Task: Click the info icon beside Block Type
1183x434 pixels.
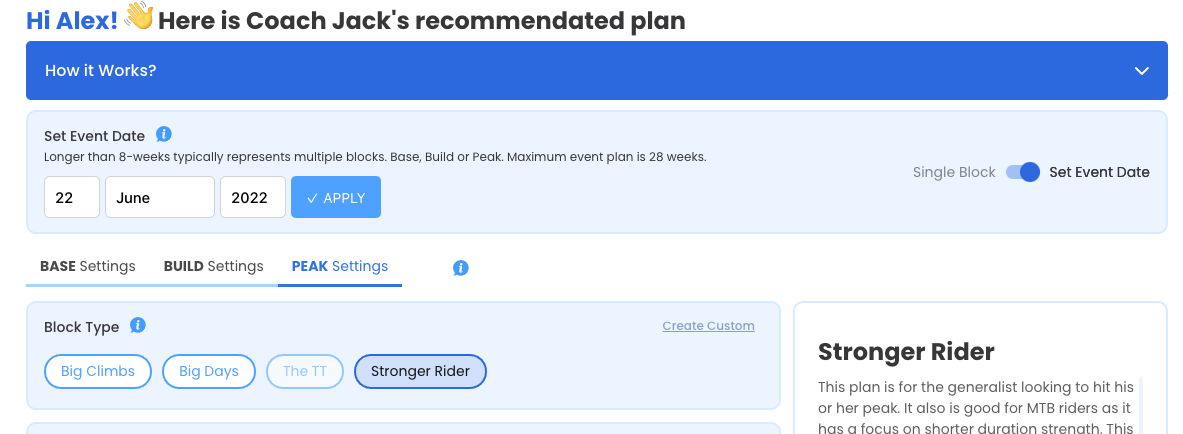Action: click(137, 325)
